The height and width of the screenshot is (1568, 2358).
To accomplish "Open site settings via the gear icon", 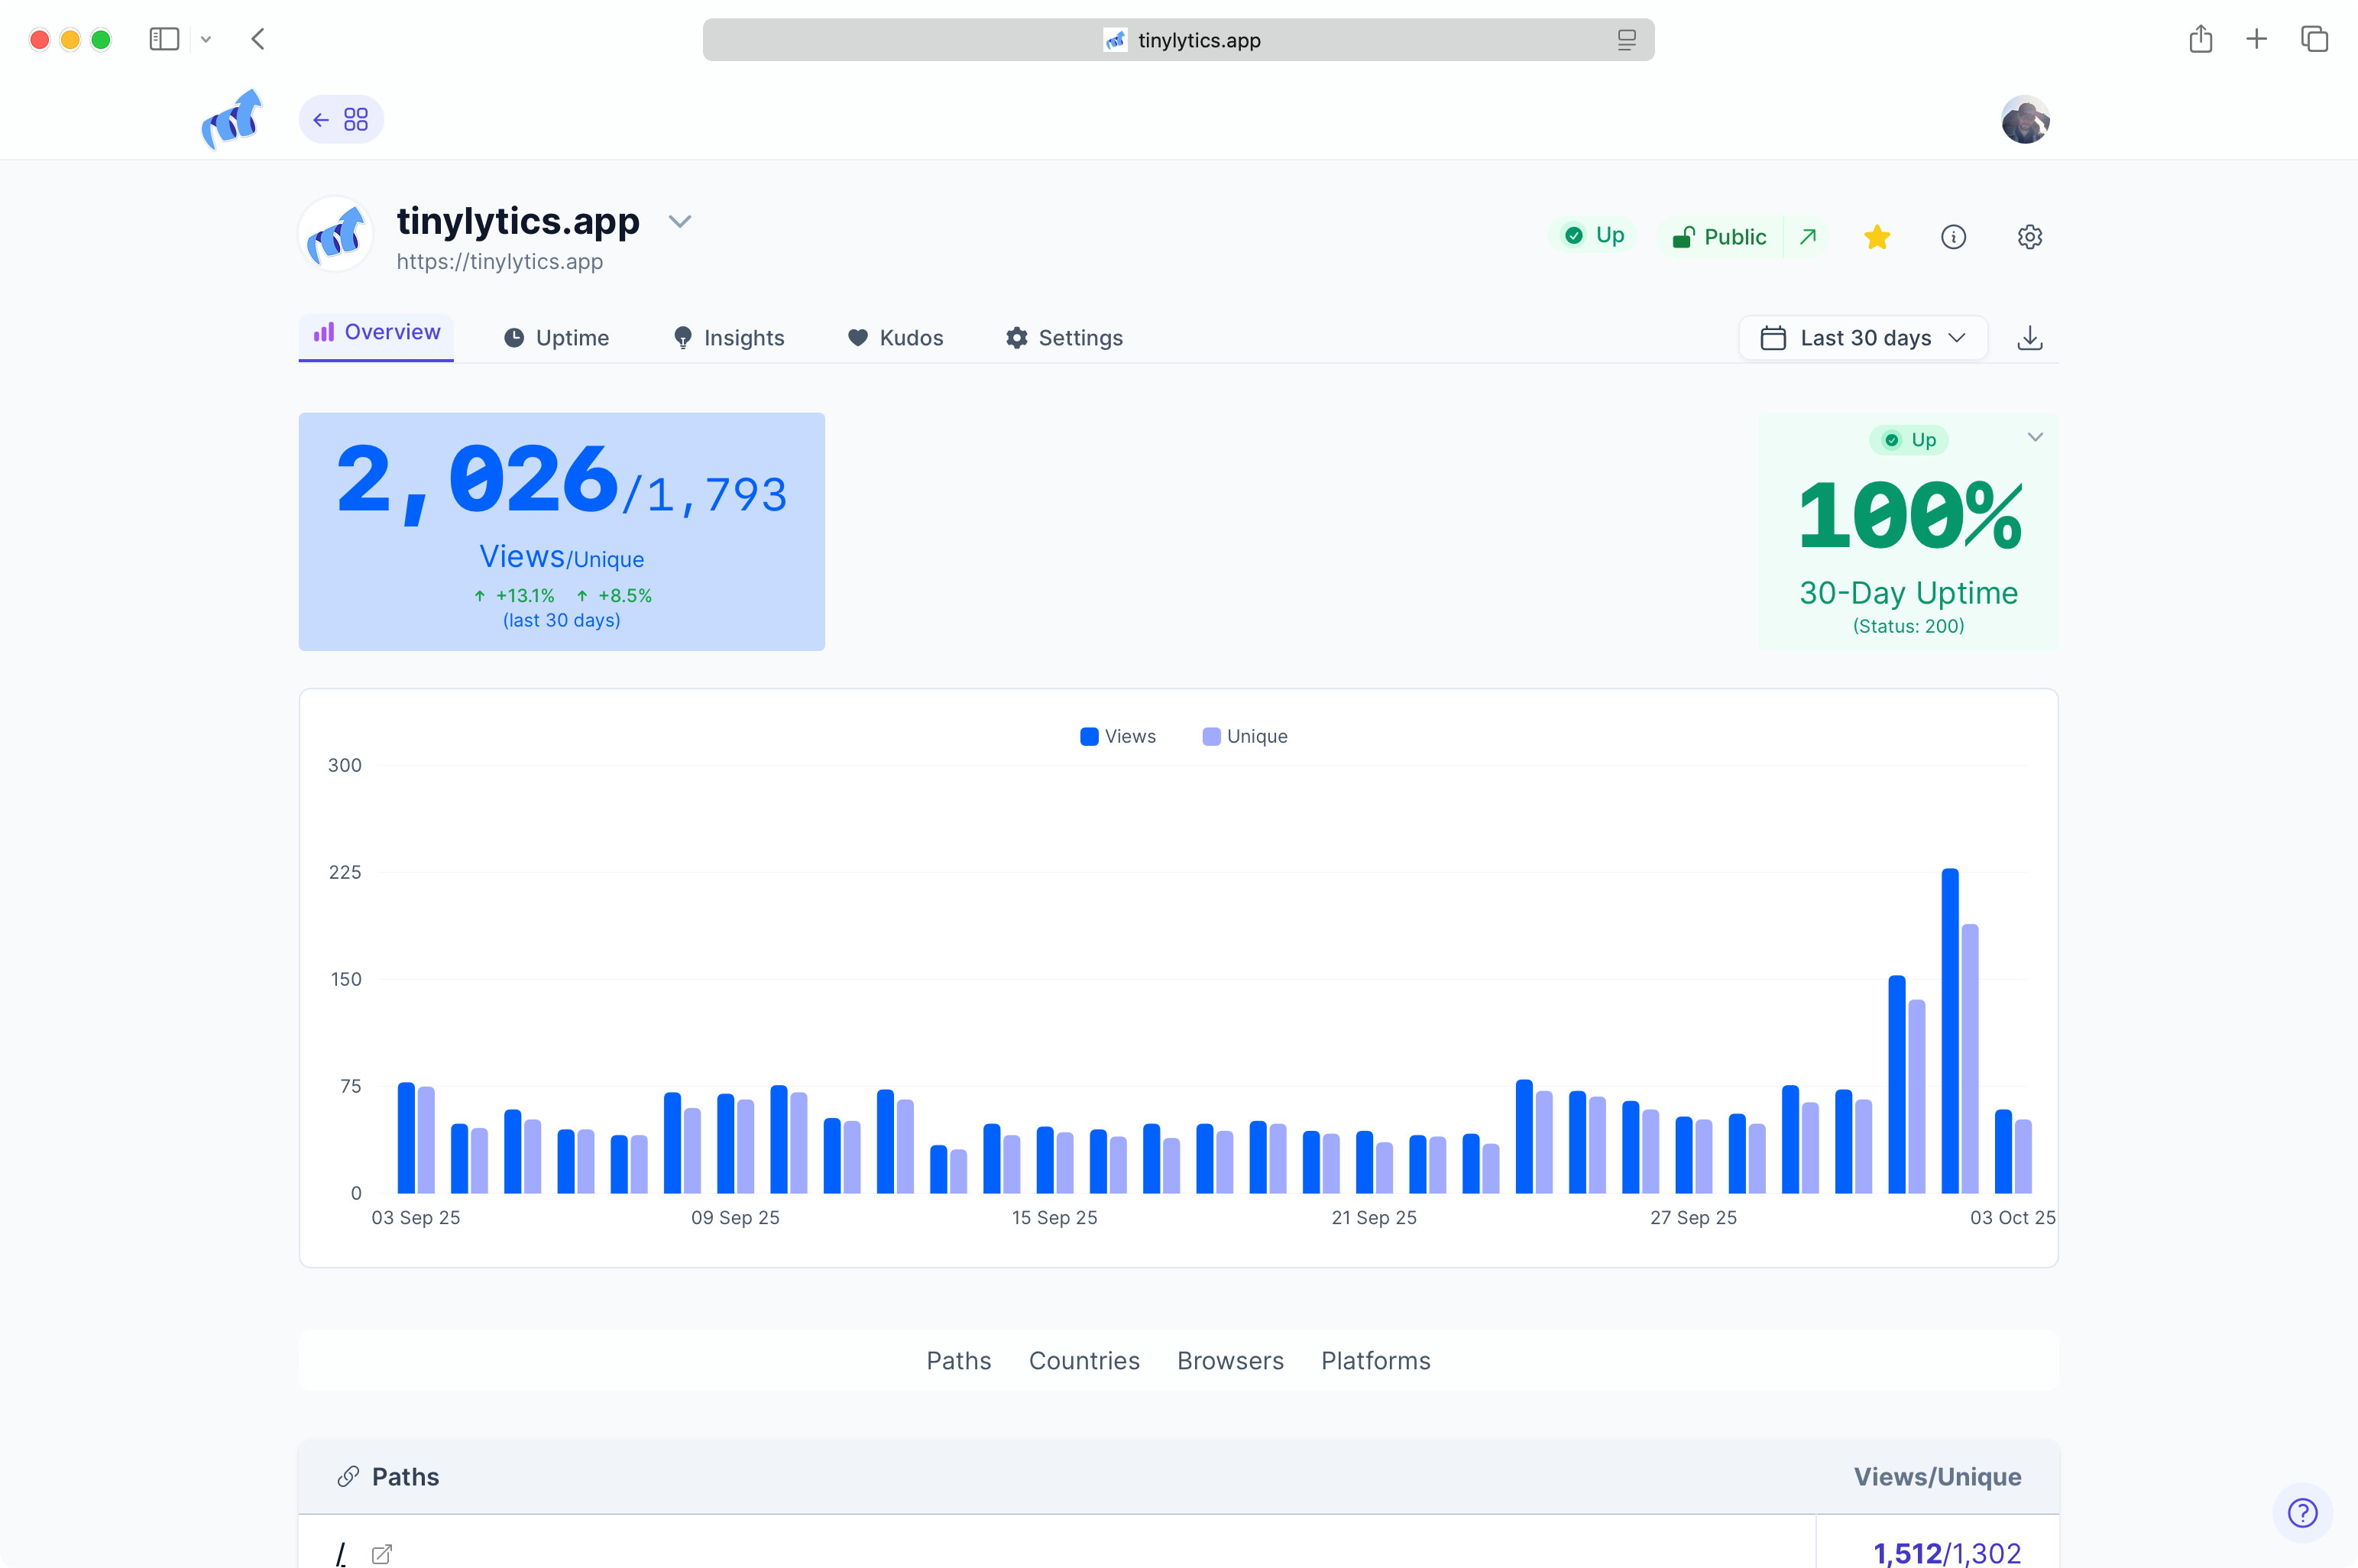I will (x=2030, y=236).
